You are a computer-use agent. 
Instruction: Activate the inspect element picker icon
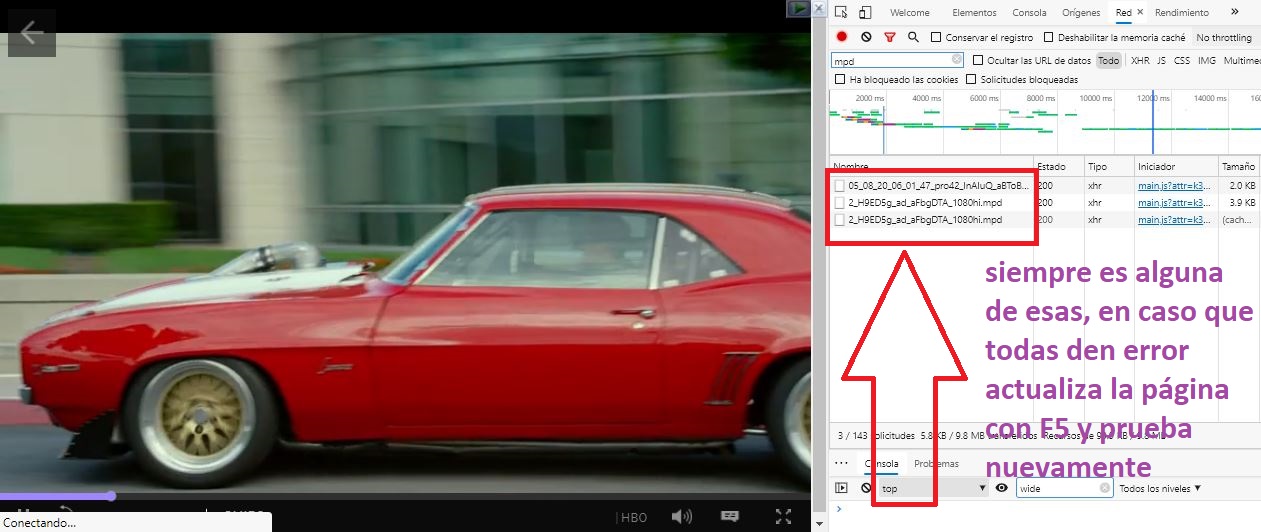[x=841, y=12]
